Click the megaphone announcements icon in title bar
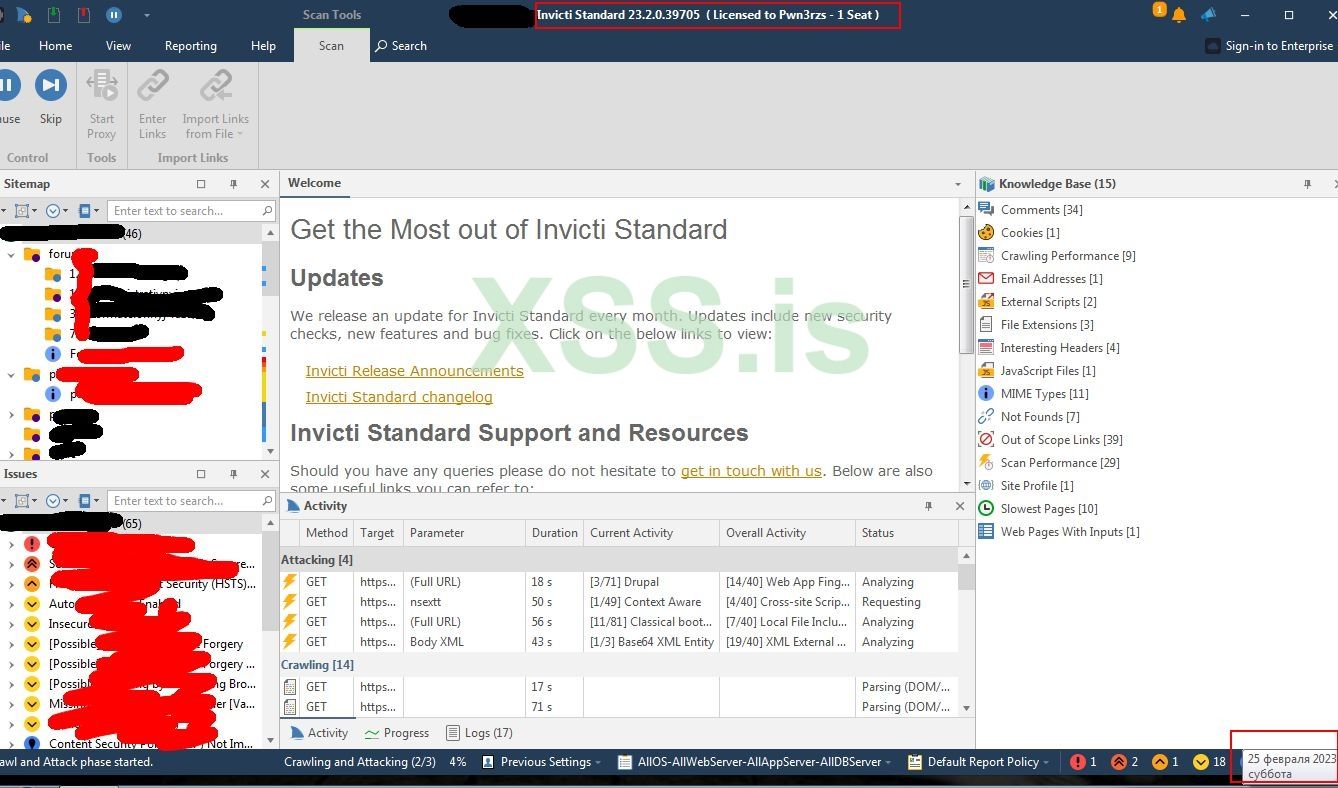The width and height of the screenshot is (1338, 788). click(1209, 15)
